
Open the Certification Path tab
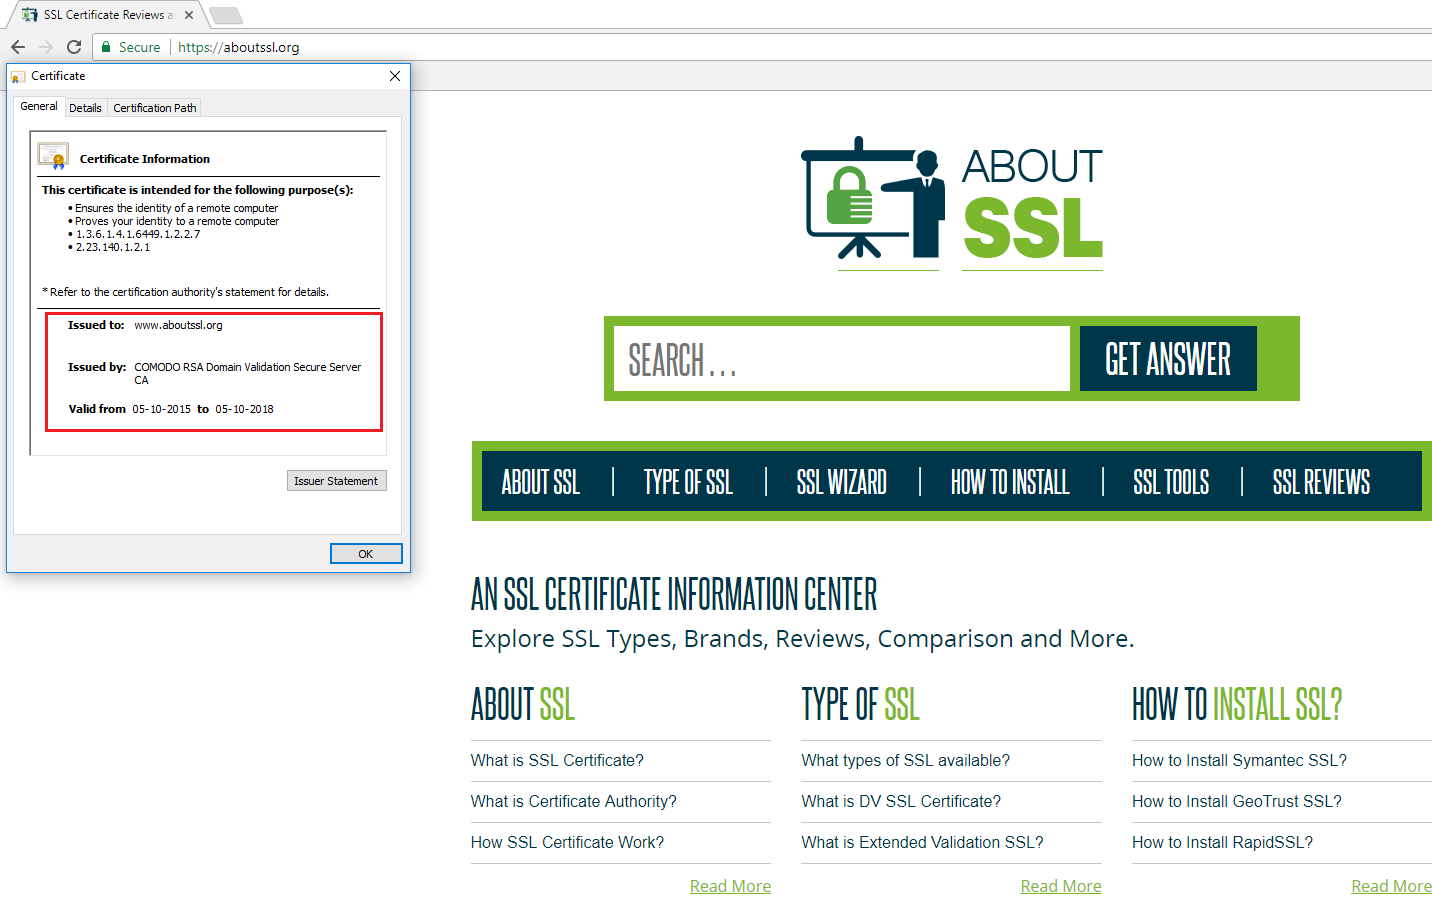coord(155,108)
